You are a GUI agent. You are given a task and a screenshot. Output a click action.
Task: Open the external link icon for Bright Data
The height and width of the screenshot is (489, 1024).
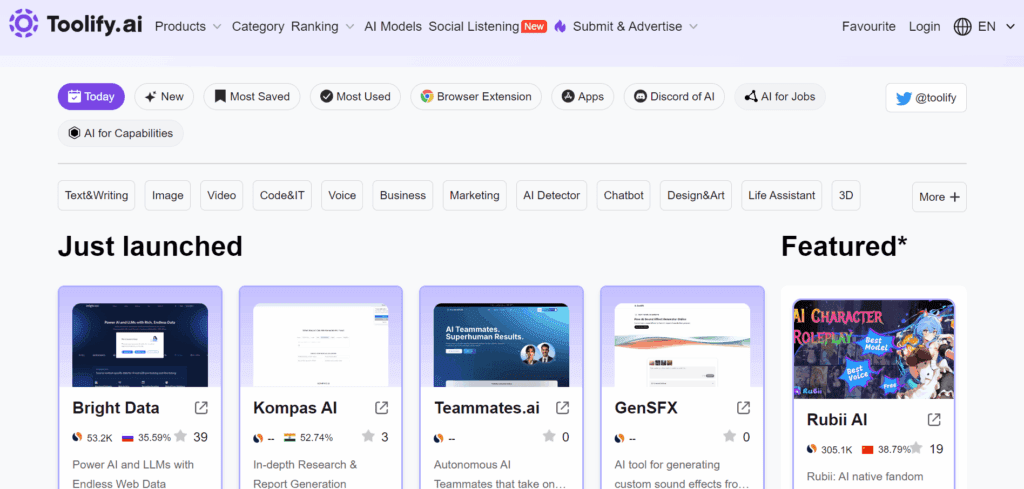point(201,408)
